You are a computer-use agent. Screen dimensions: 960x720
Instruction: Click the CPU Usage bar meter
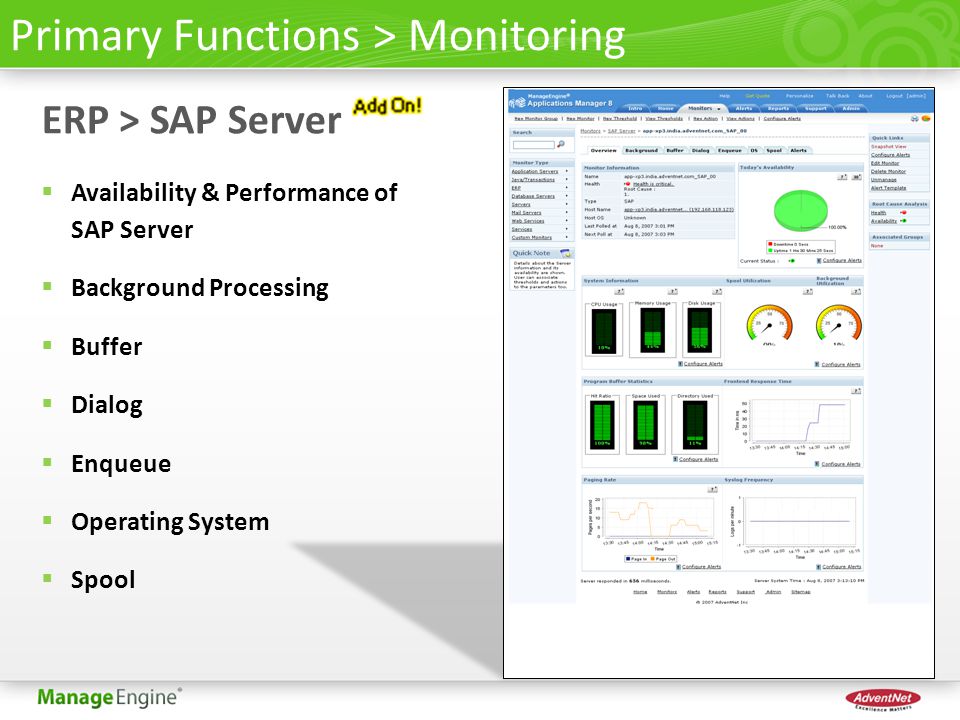point(604,331)
